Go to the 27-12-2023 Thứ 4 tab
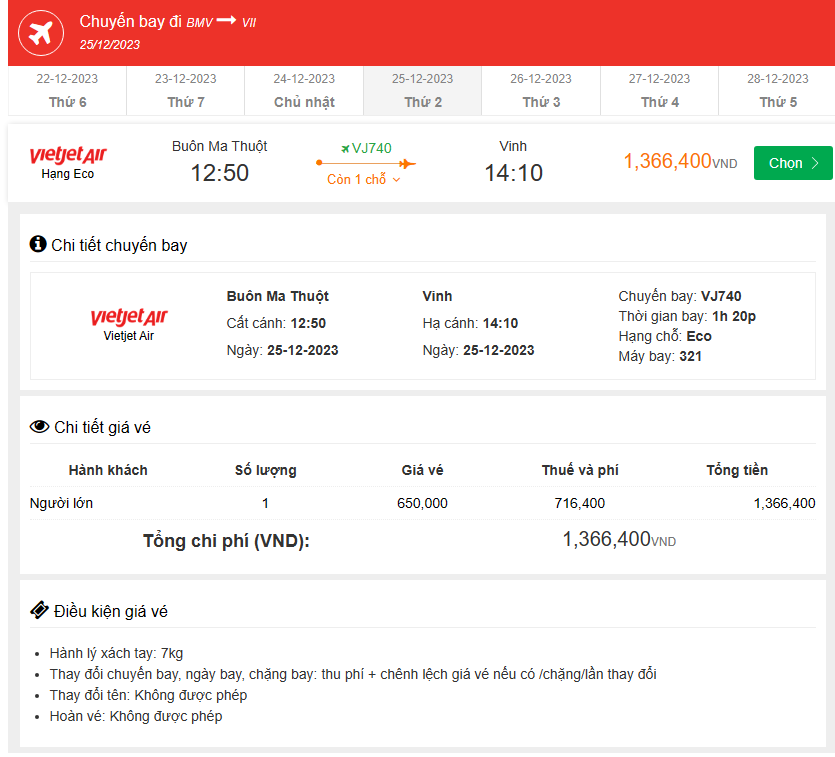 [659, 91]
